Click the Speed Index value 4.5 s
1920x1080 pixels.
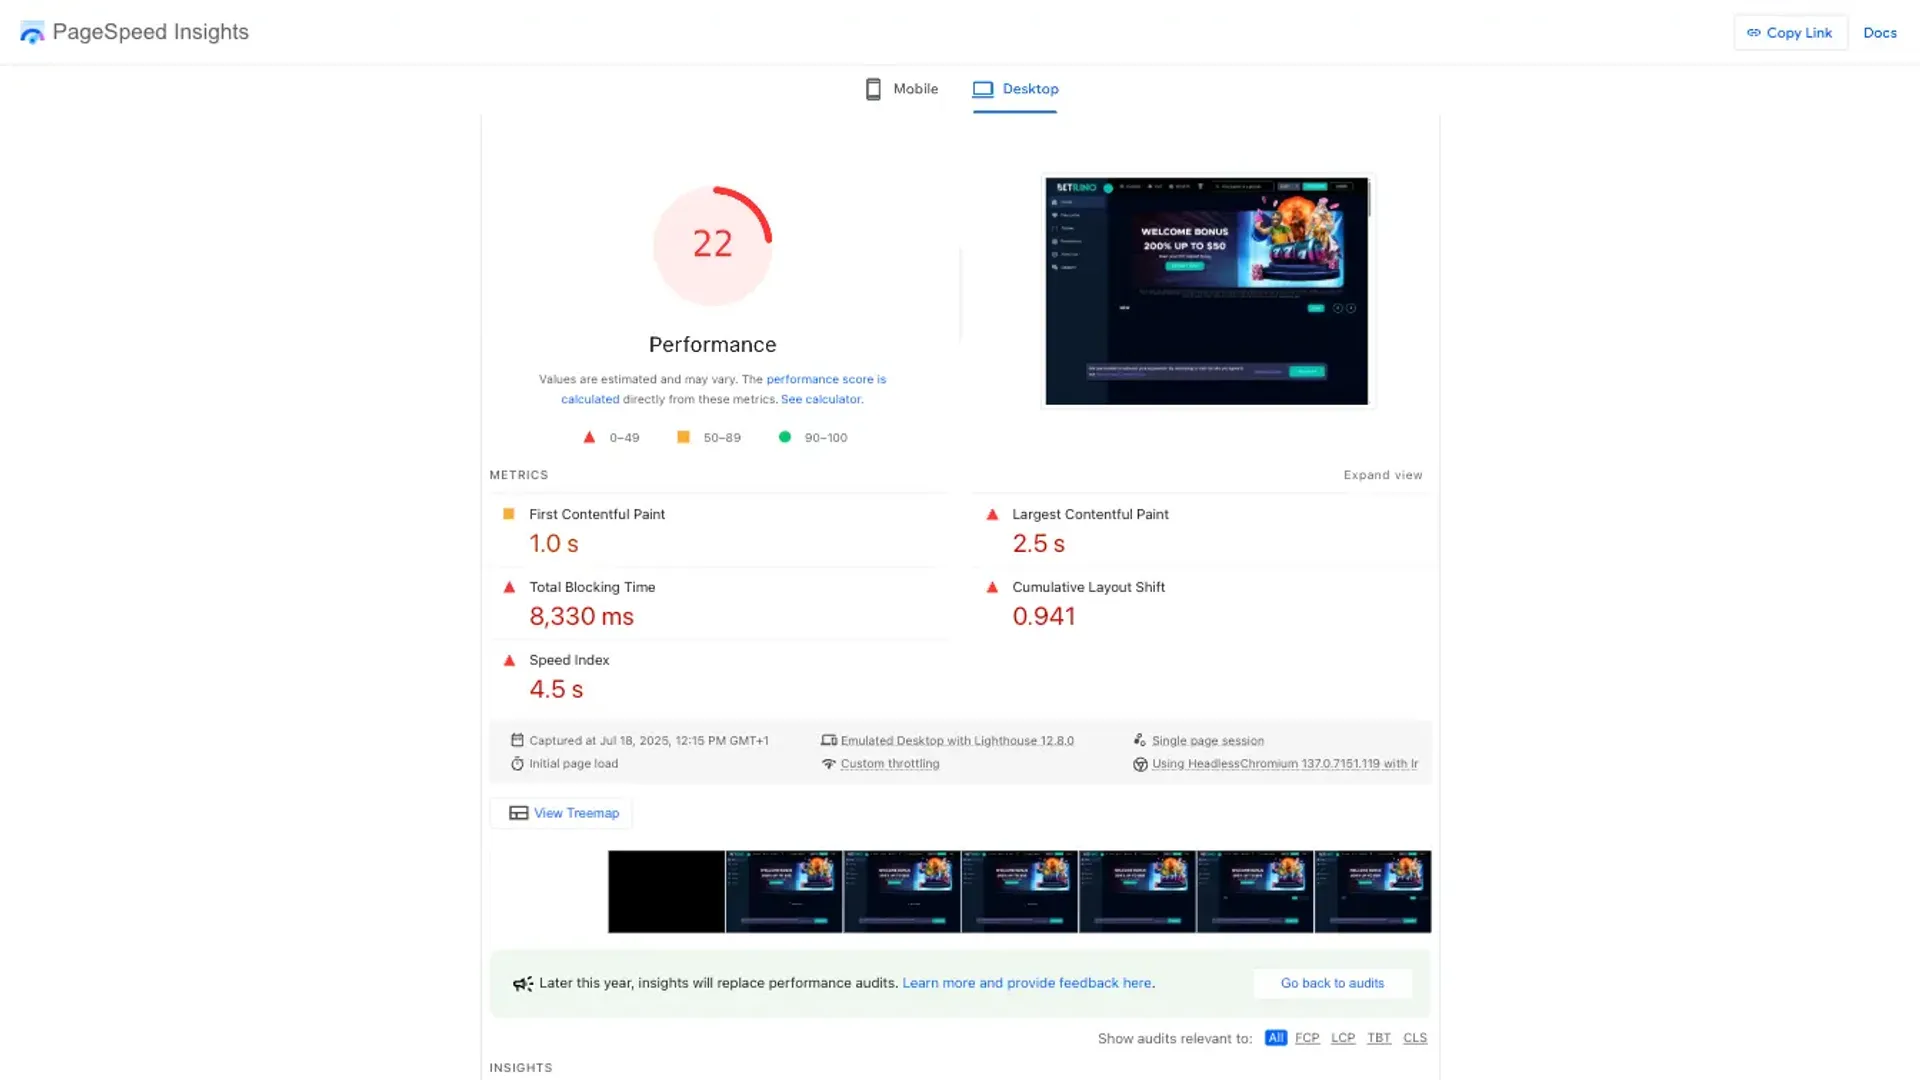click(556, 690)
